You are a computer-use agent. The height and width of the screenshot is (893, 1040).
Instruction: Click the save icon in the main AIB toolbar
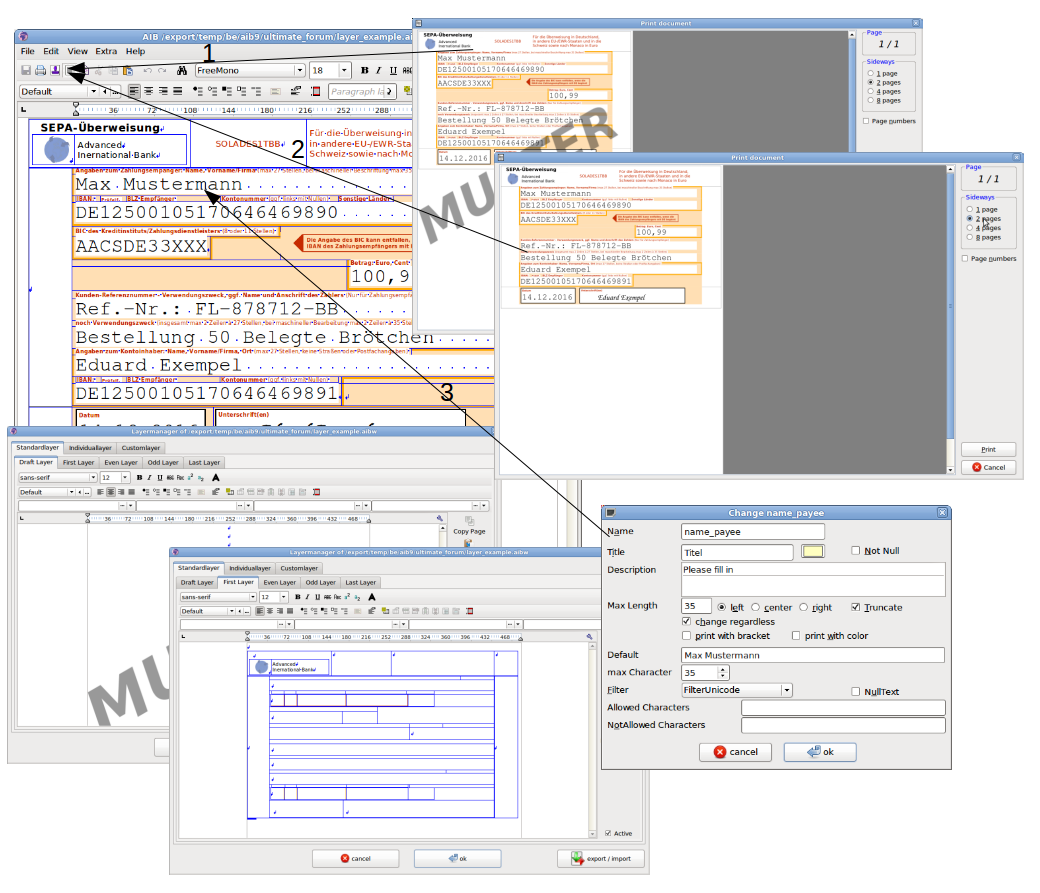[x=26, y=71]
